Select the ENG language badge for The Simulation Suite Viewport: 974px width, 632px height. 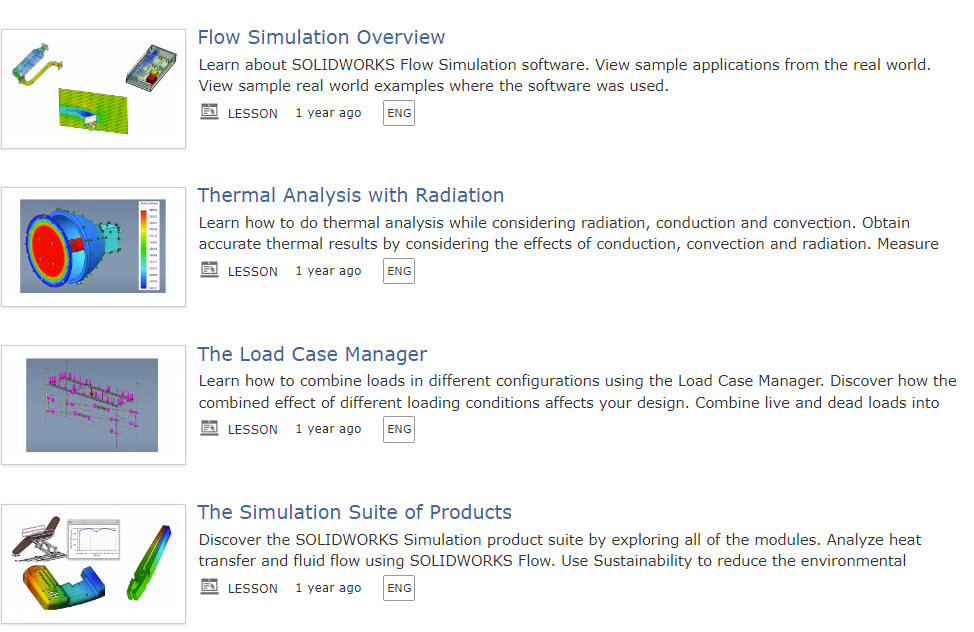(398, 588)
